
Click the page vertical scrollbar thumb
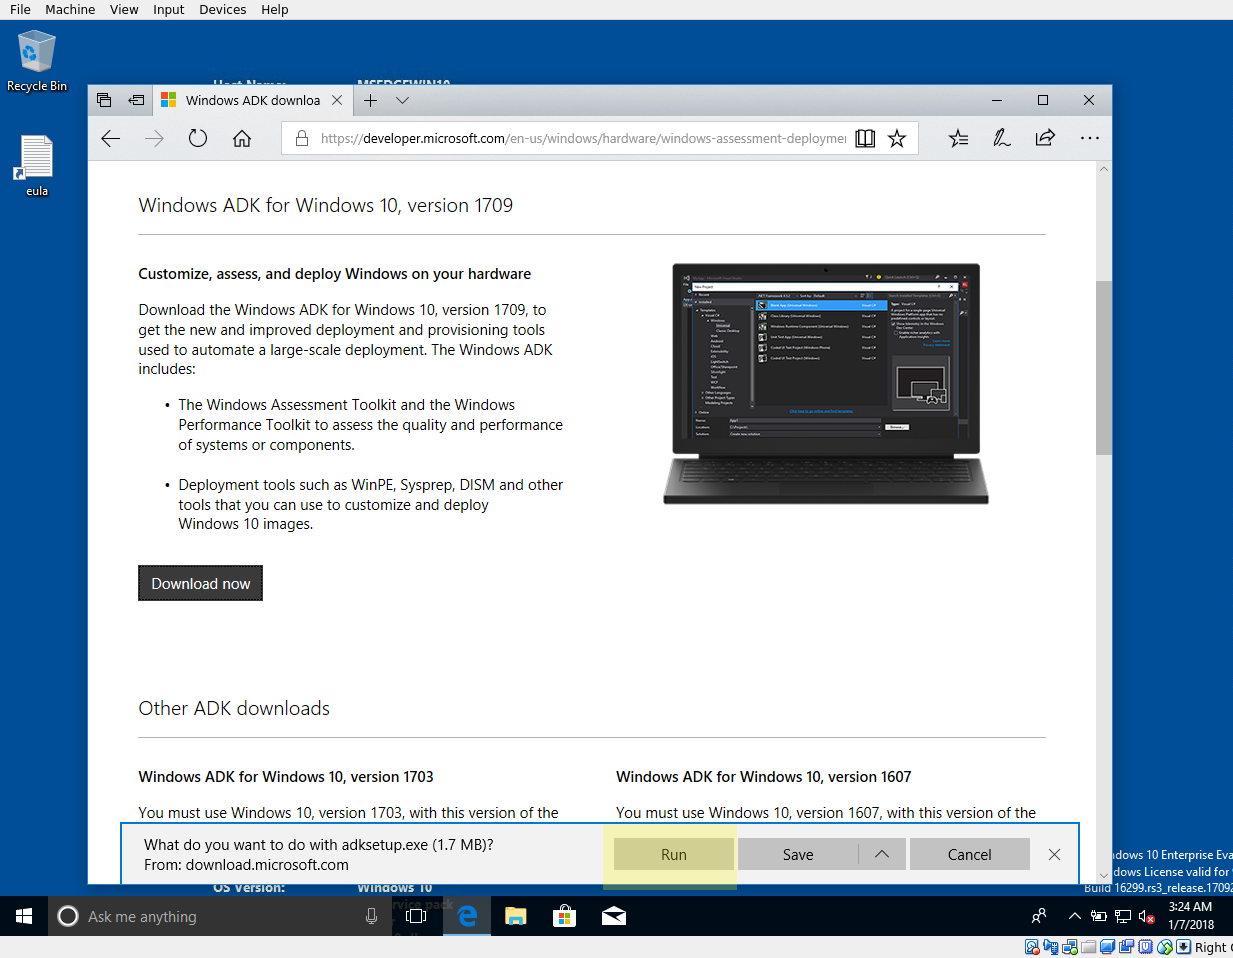coord(1104,367)
